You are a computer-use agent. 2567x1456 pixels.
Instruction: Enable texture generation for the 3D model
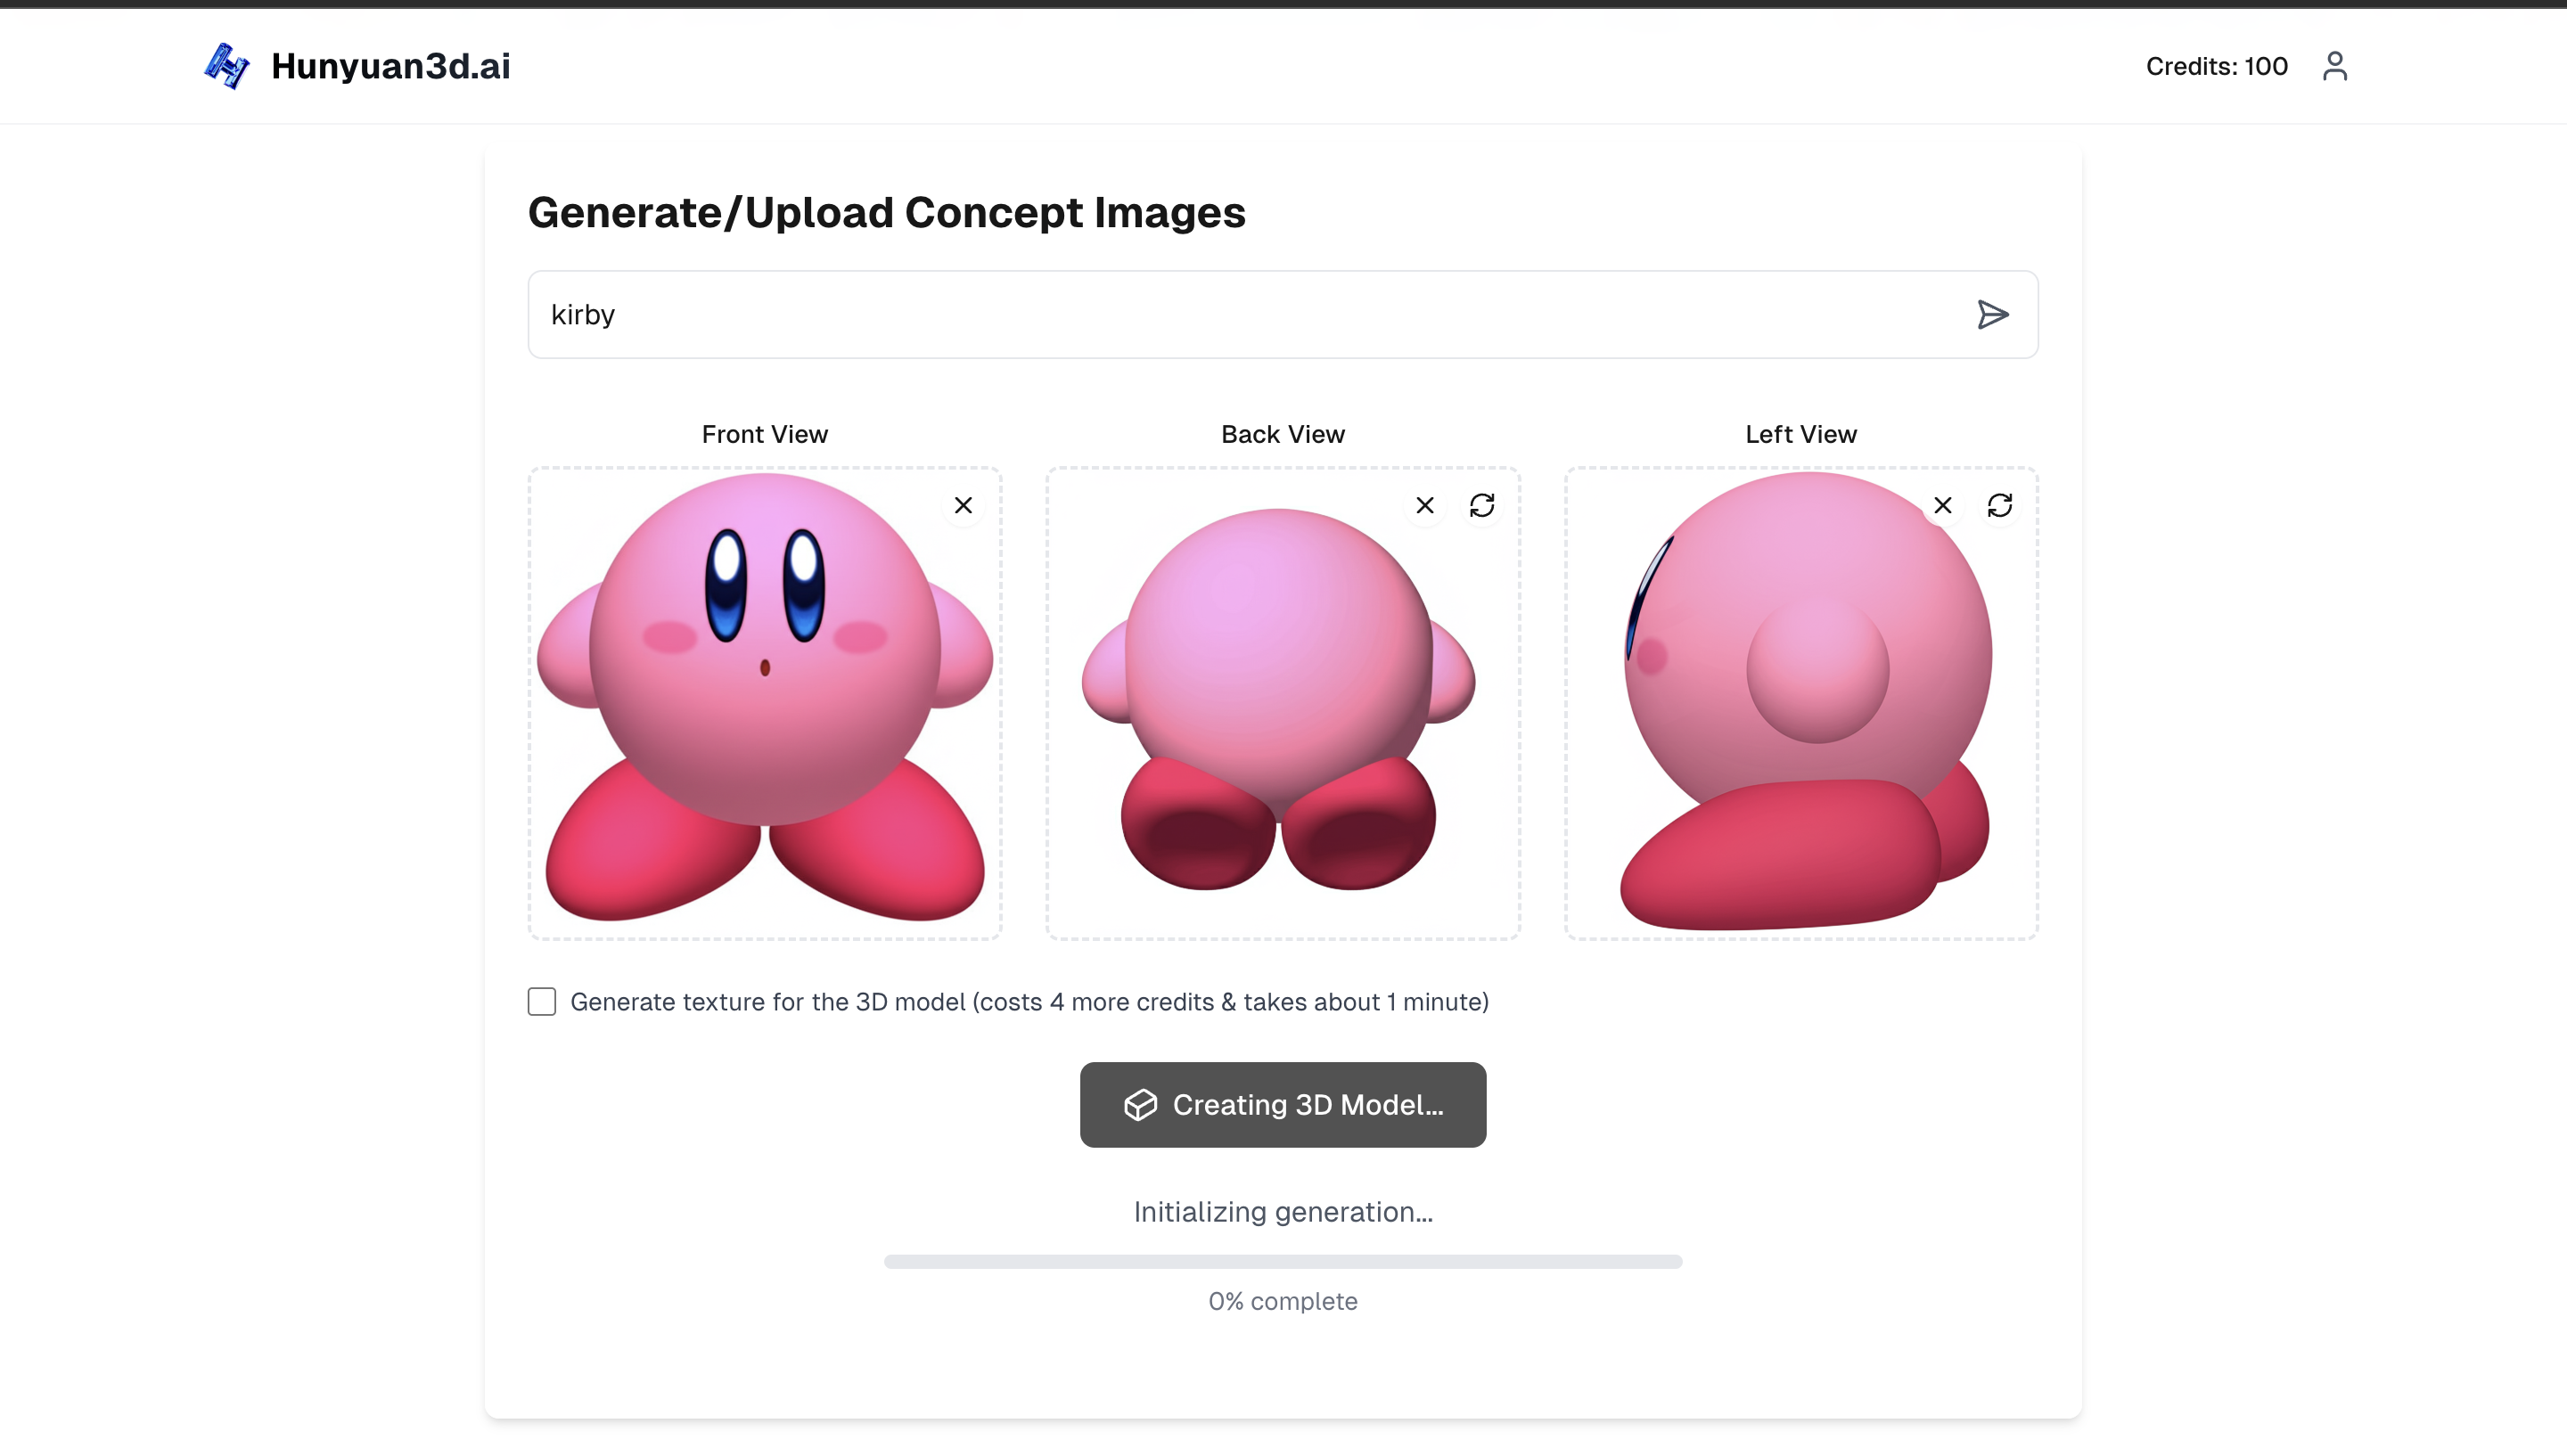541,1001
